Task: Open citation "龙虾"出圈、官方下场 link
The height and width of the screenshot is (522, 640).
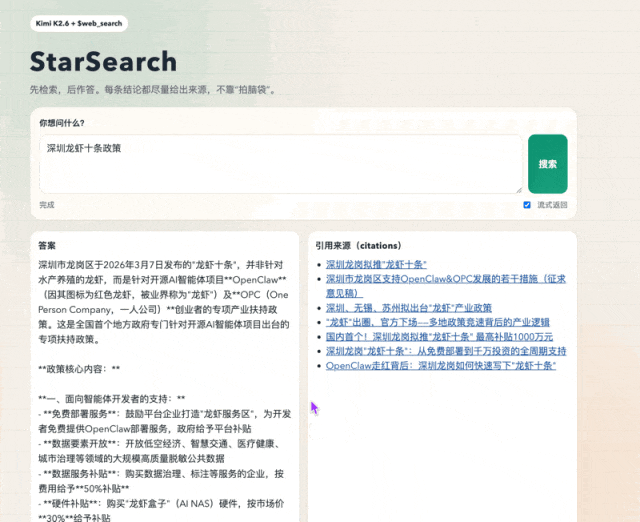Action: (x=438, y=322)
